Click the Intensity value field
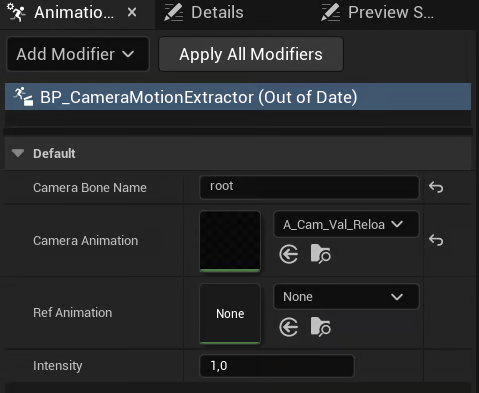 pos(277,366)
